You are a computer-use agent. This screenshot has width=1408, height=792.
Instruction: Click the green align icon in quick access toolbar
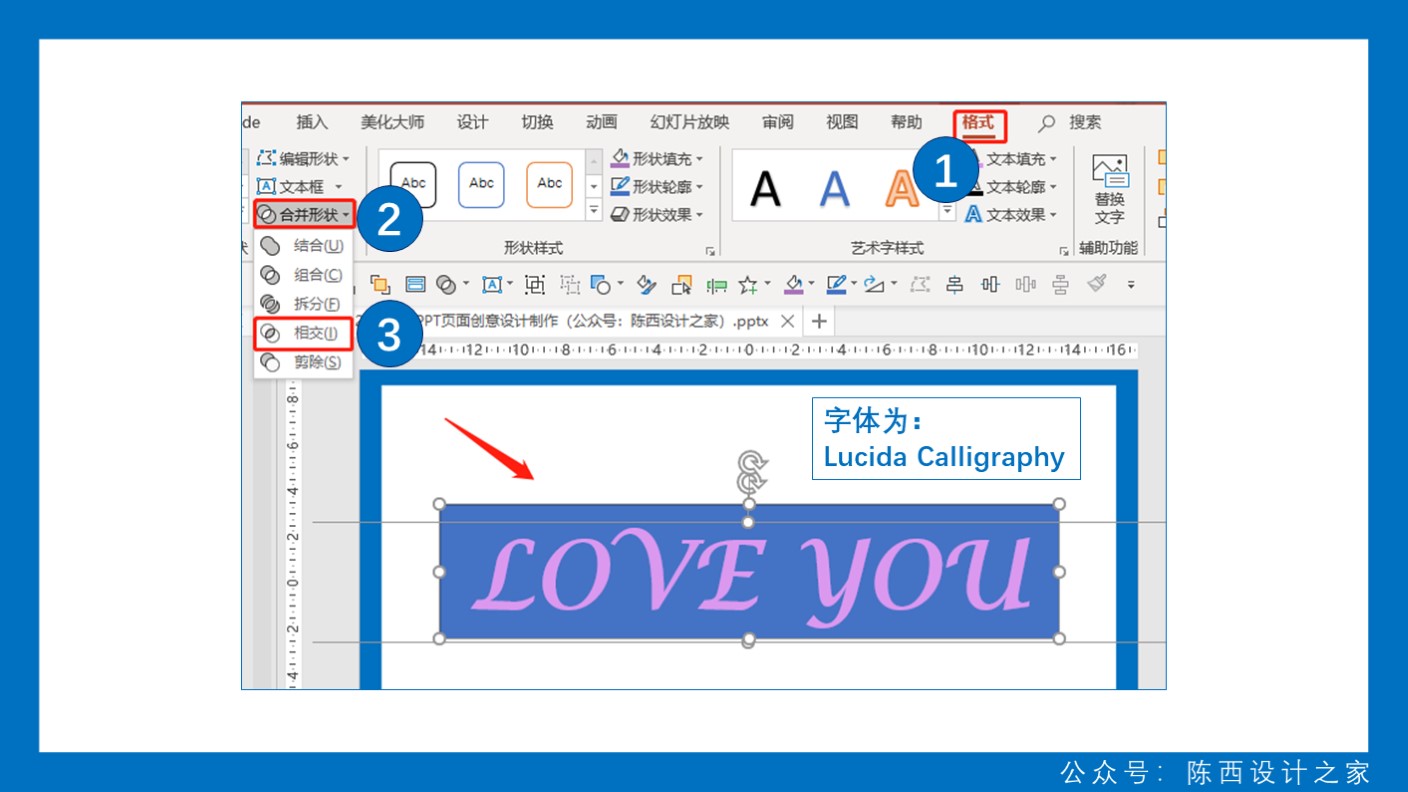pyautogui.click(x=717, y=286)
